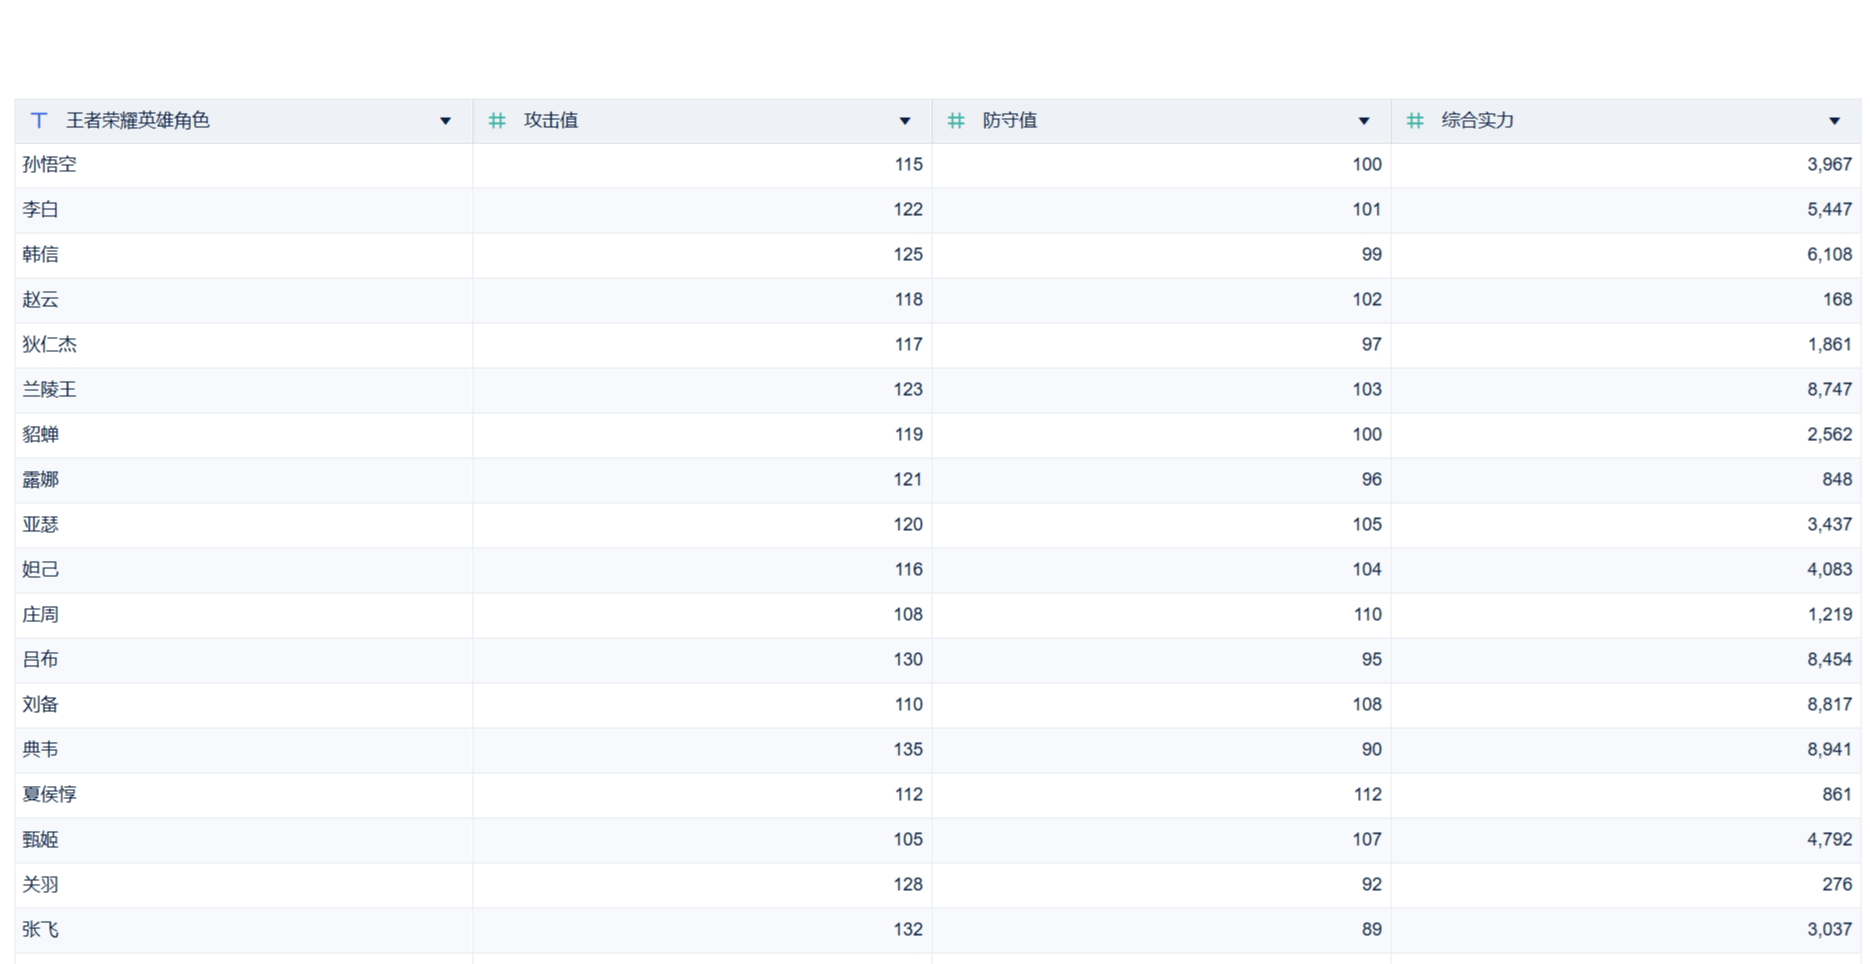The image size is (1870, 964).
Task: Select the 赵云 row name cell
Action: (244, 300)
